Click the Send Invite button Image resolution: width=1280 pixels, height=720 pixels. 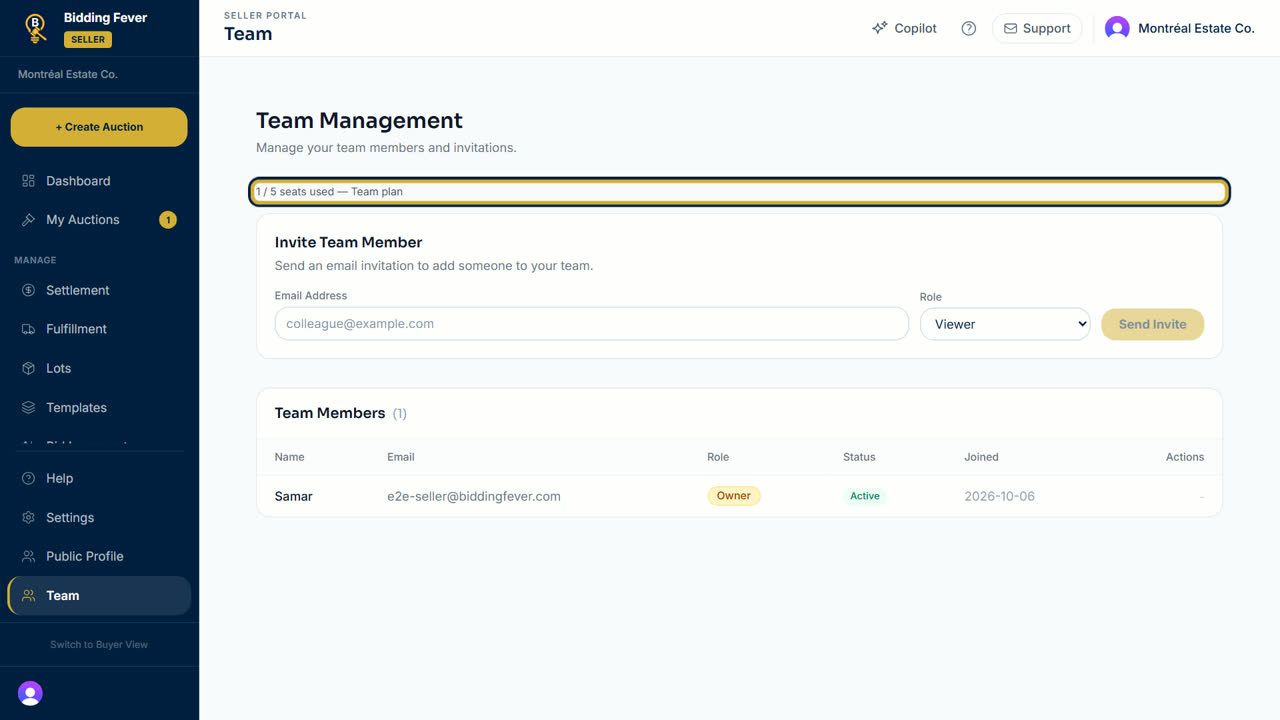(x=1152, y=324)
